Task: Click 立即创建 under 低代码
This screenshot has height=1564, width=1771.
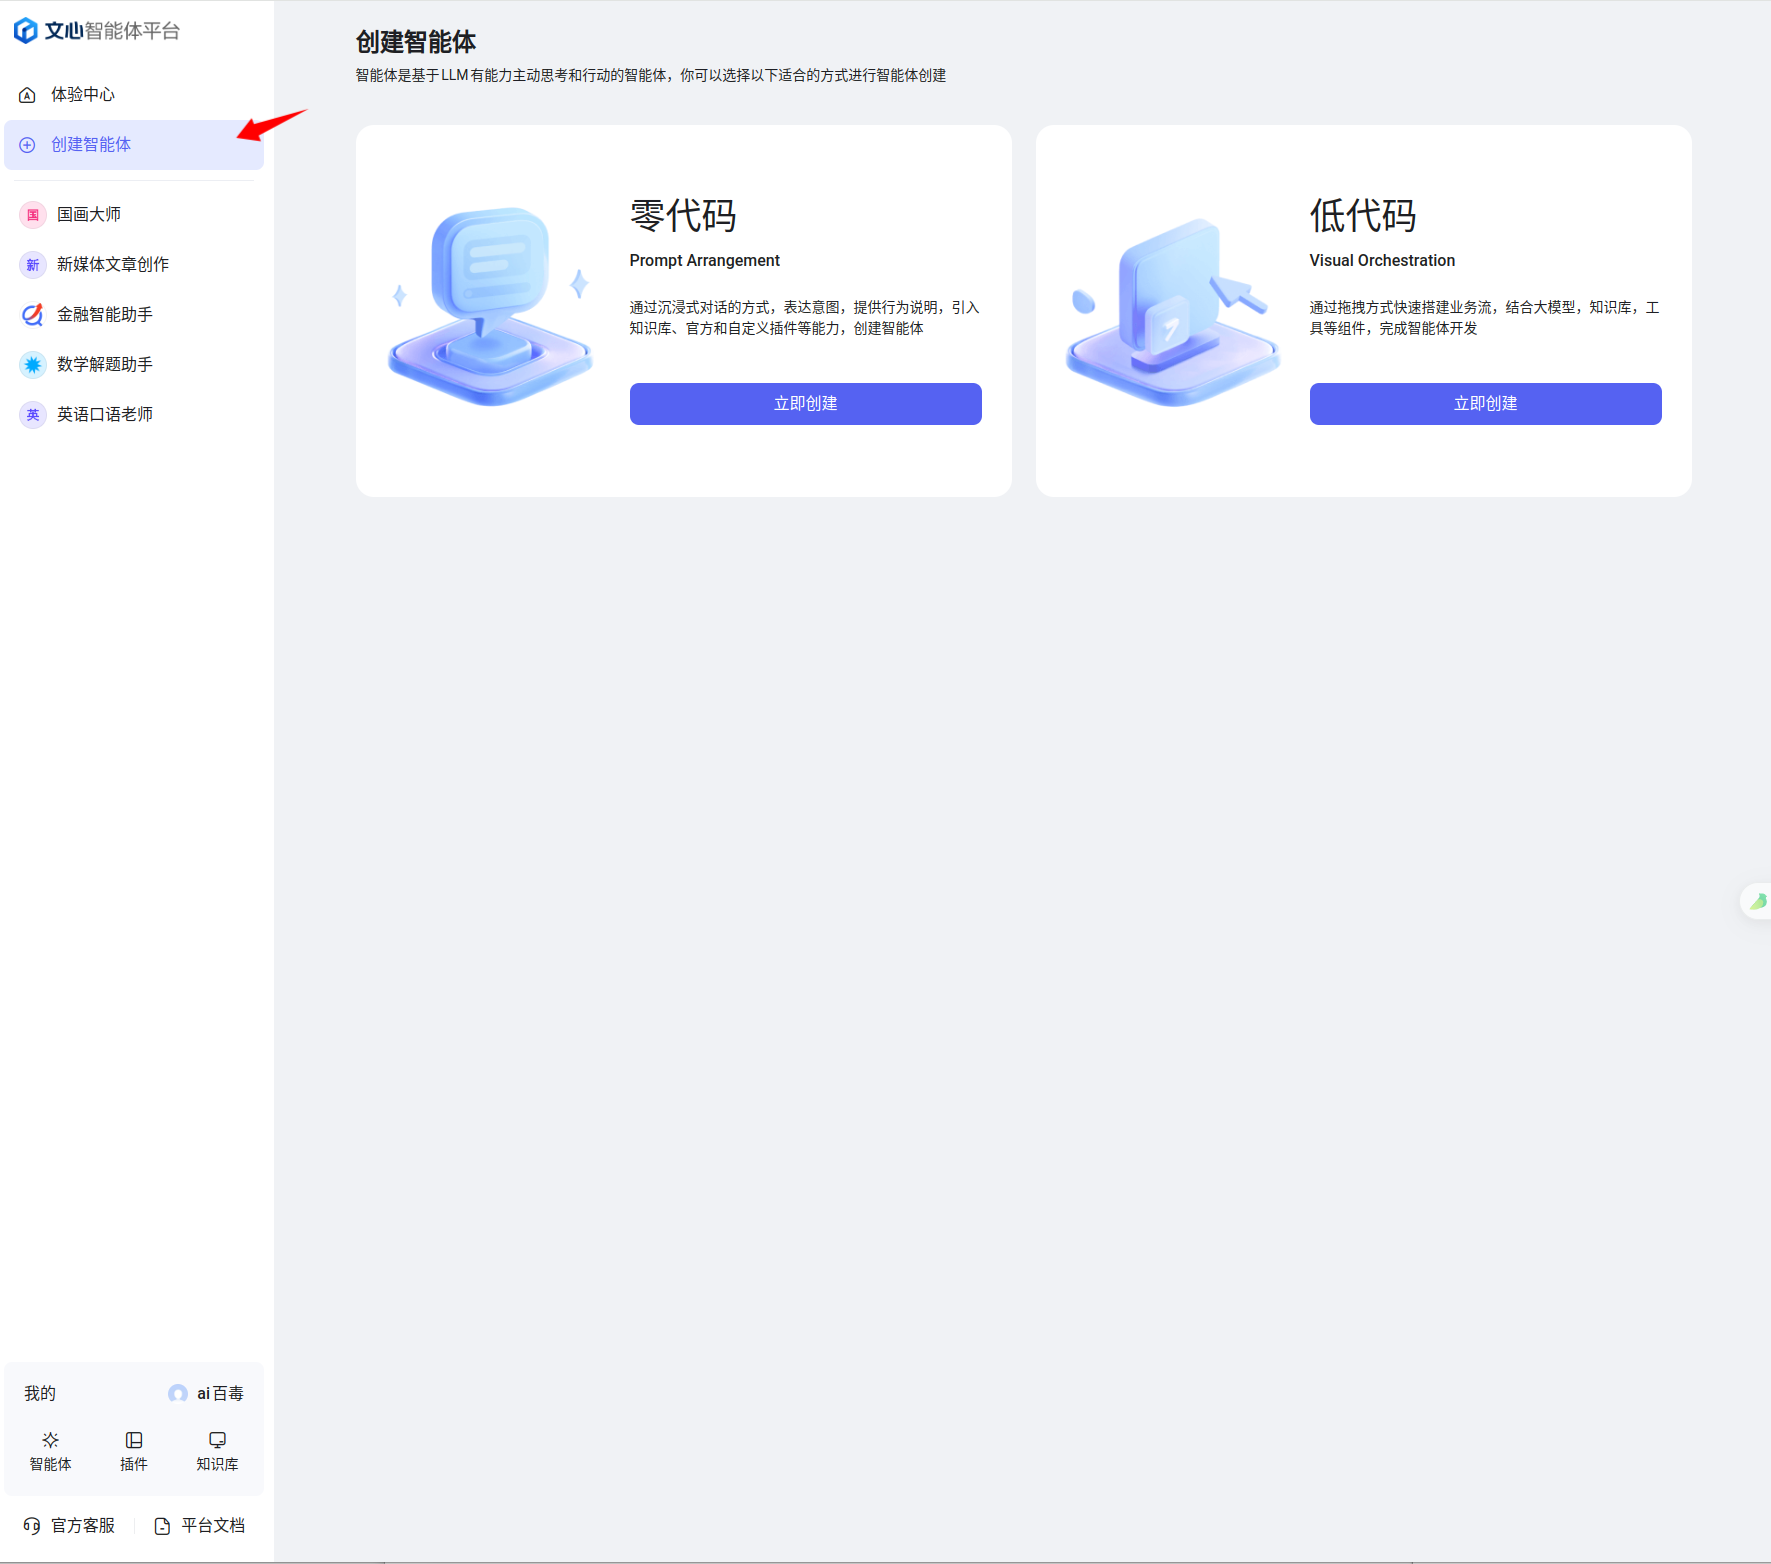Action: click(1485, 404)
